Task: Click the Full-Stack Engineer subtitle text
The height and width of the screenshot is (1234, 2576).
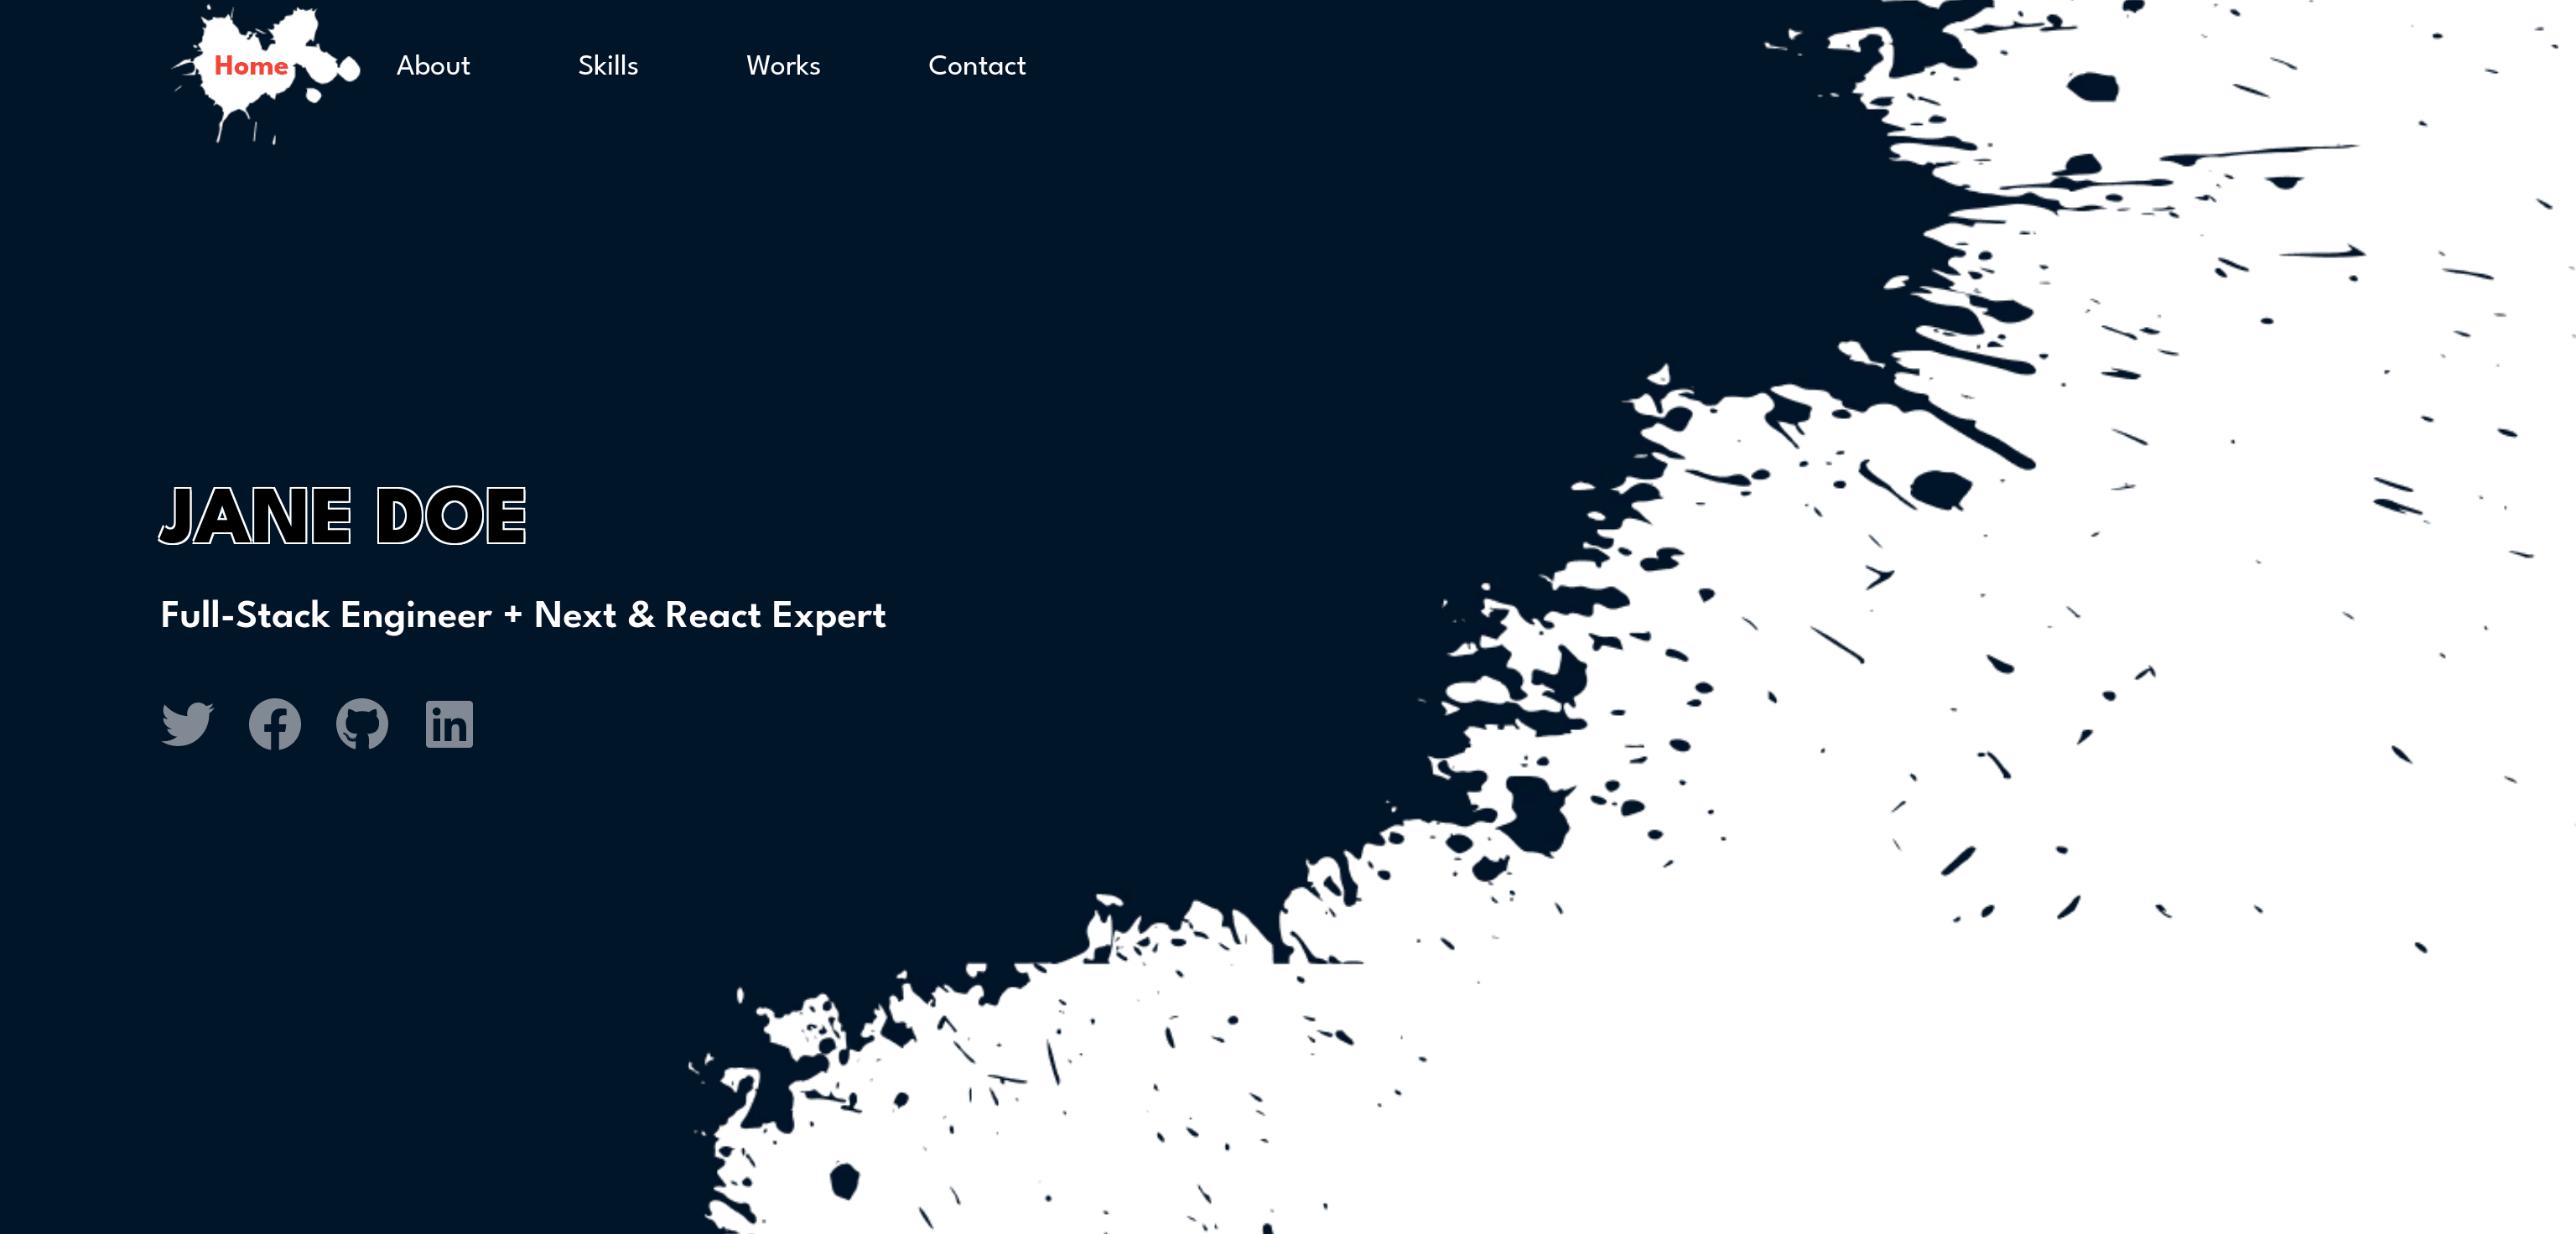Action: pyautogui.click(x=521, y=616)
